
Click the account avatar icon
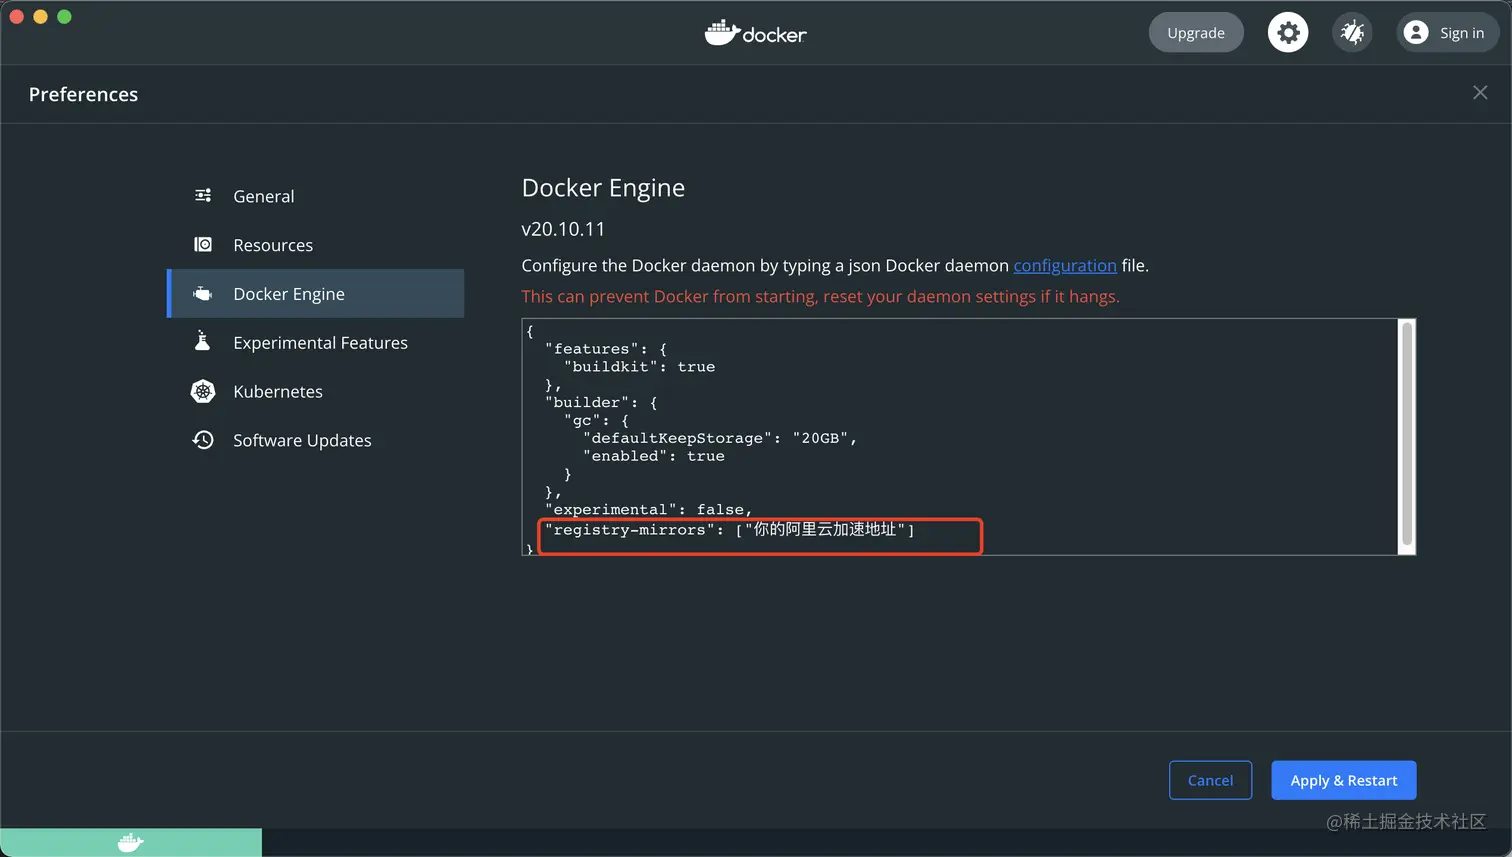click(x=1416, y=33)
